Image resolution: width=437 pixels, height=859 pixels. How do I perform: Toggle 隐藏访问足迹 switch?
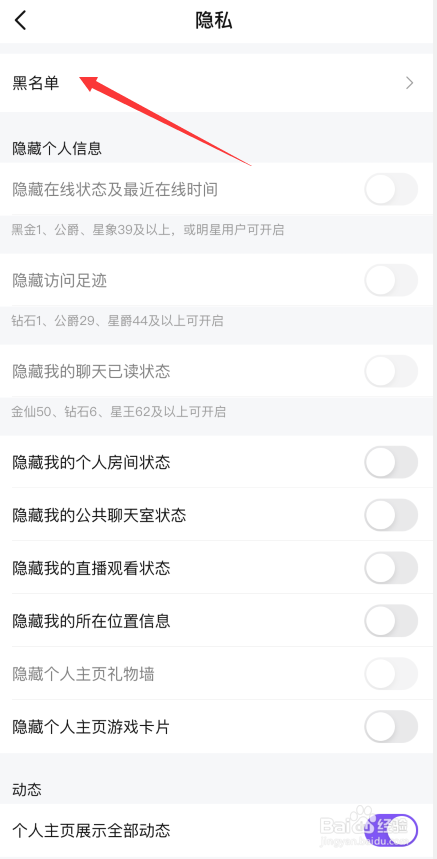click(391, 280)
